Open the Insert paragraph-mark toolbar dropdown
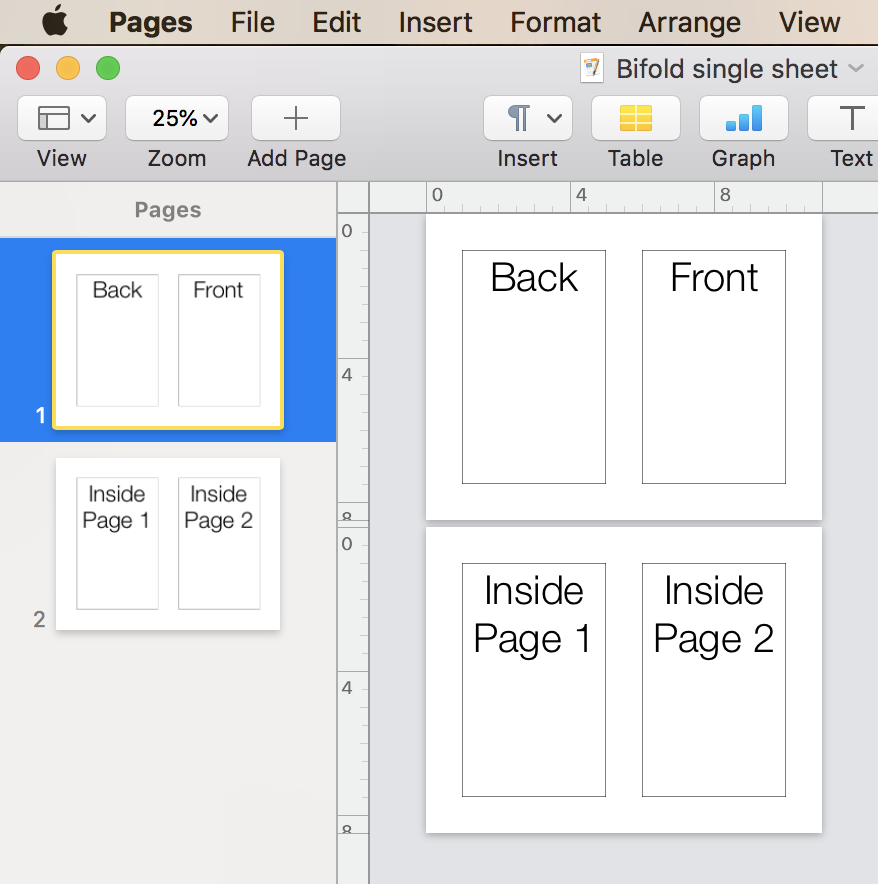The image size is (878, 884). pyautogui.click(x=528, y=118)
